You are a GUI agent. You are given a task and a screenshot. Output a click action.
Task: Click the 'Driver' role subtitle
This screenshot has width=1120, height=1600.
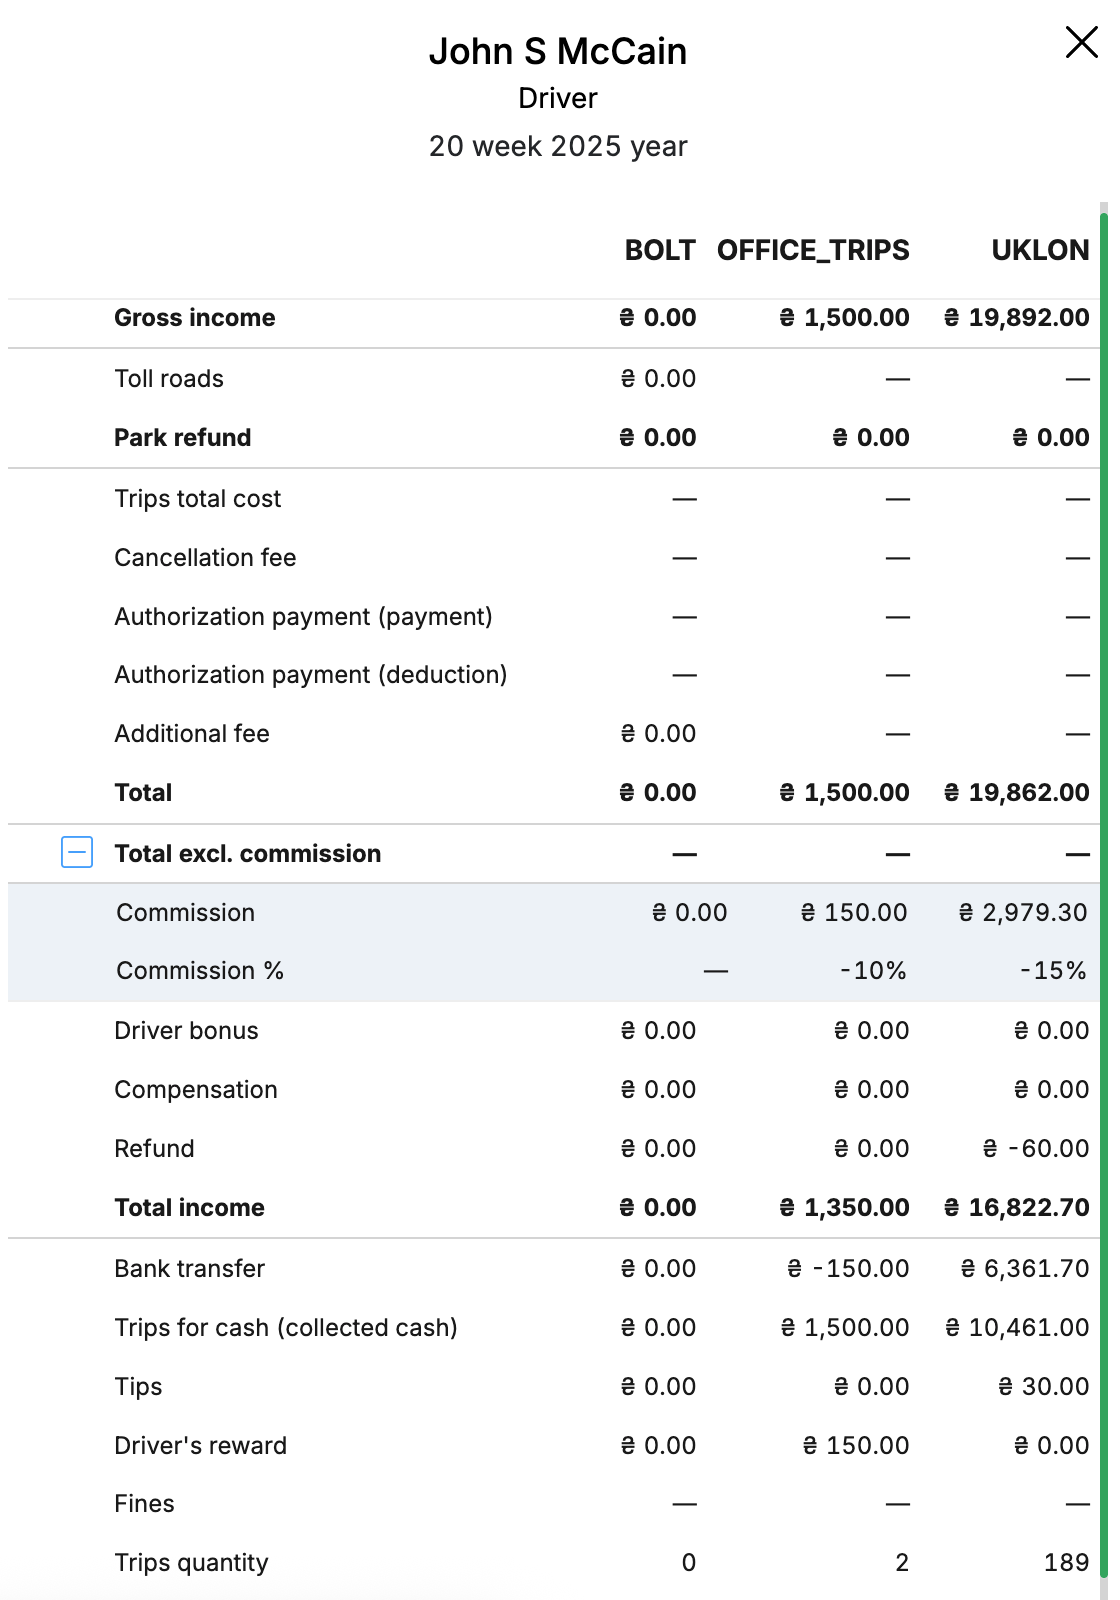(558, 98)
